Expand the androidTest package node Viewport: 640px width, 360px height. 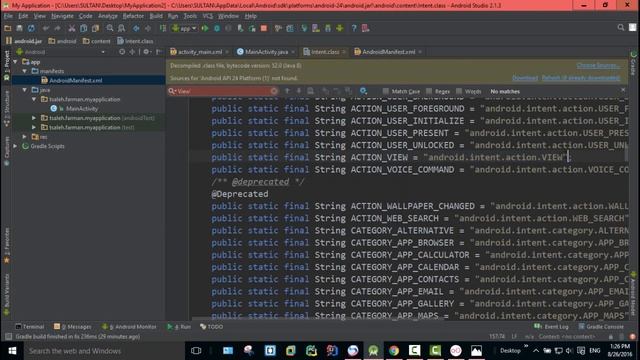(34, 118)
